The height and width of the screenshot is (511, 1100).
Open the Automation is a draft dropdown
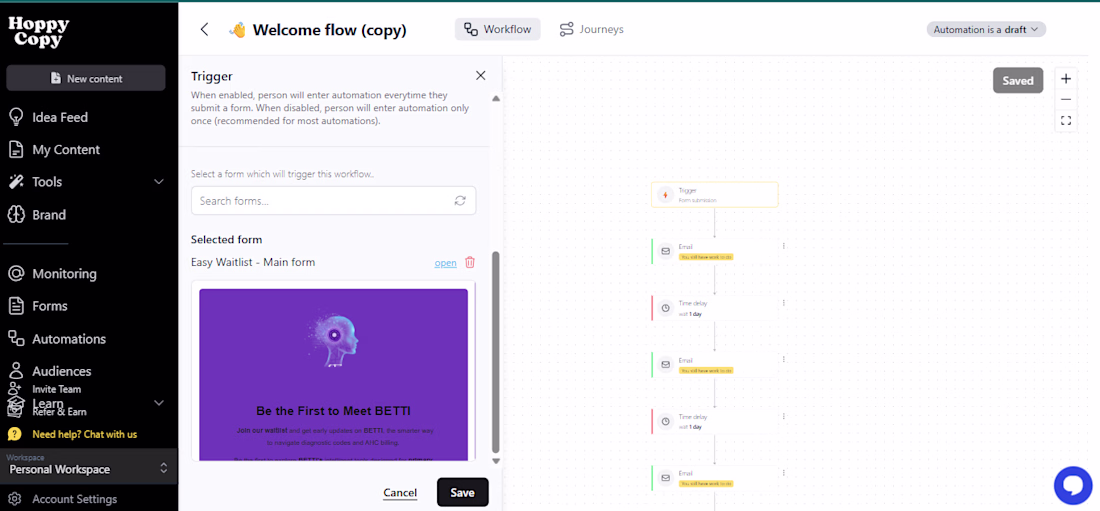point(986,29)
